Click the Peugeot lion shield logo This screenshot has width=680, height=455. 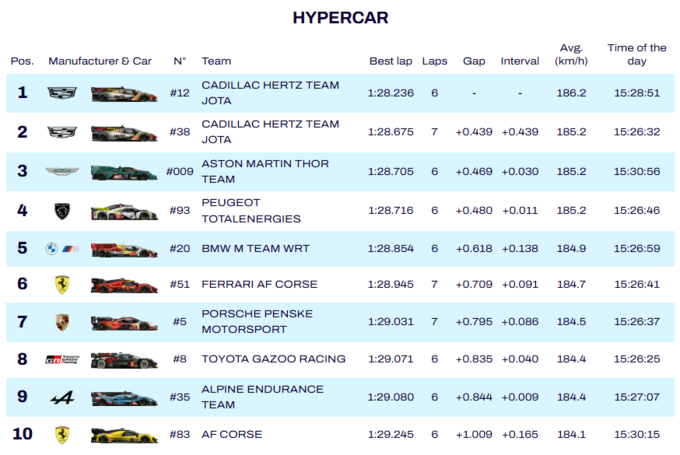62,211
